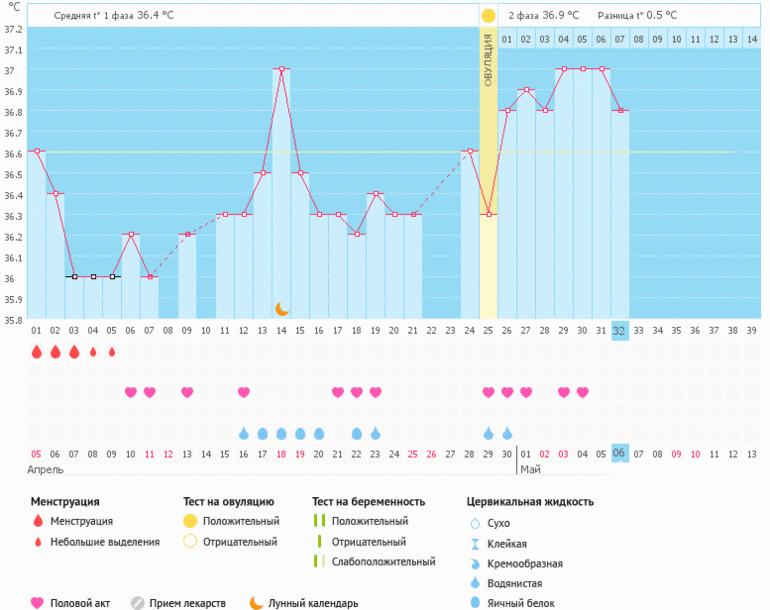
Task: Click the moon icon on cycle day 14
Action: (282, 309)
